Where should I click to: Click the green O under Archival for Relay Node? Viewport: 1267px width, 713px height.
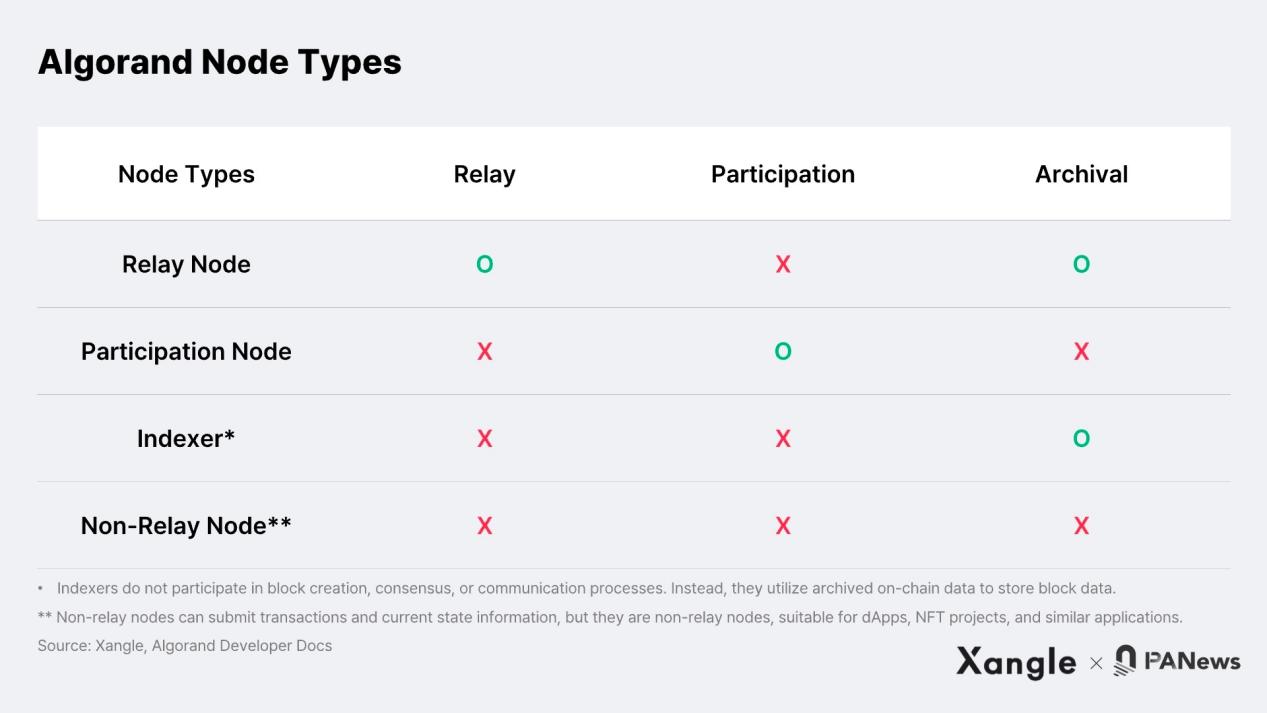point(1081,264)
